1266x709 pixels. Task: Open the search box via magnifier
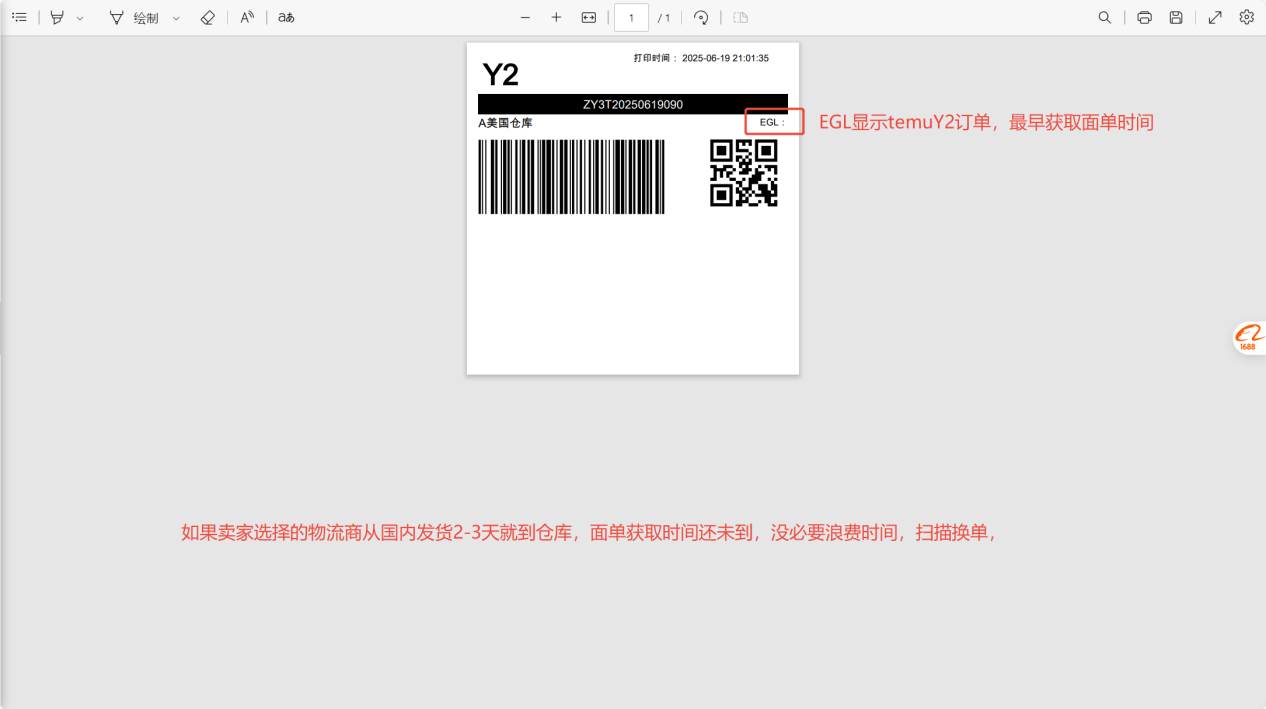pos(1104,17)
